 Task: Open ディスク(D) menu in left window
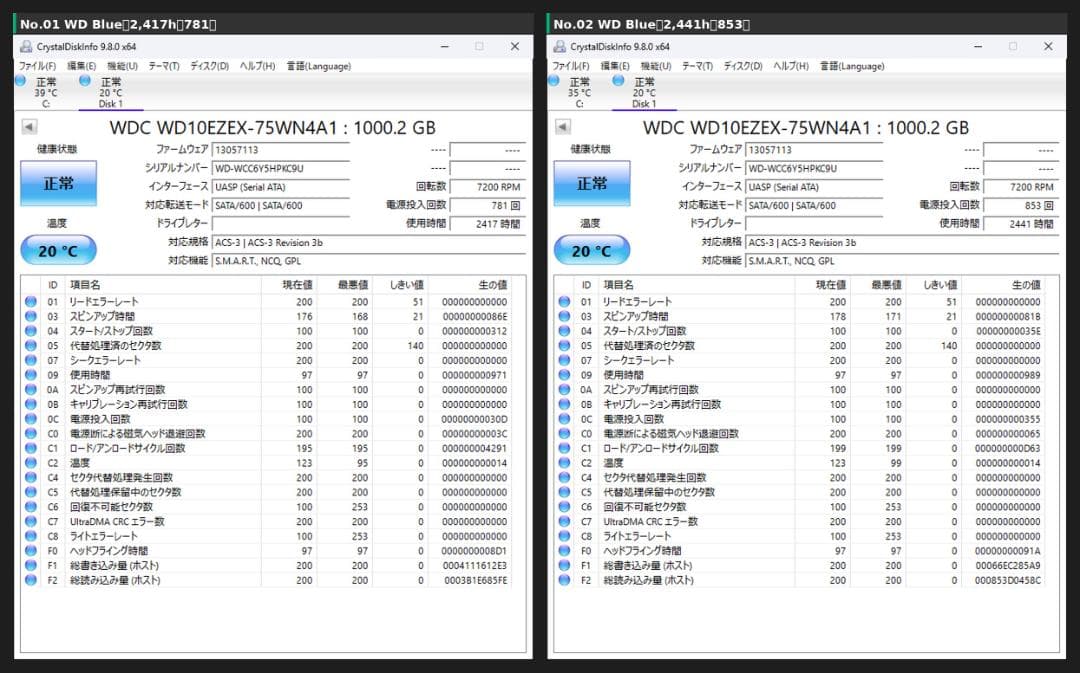click(209, 66)
